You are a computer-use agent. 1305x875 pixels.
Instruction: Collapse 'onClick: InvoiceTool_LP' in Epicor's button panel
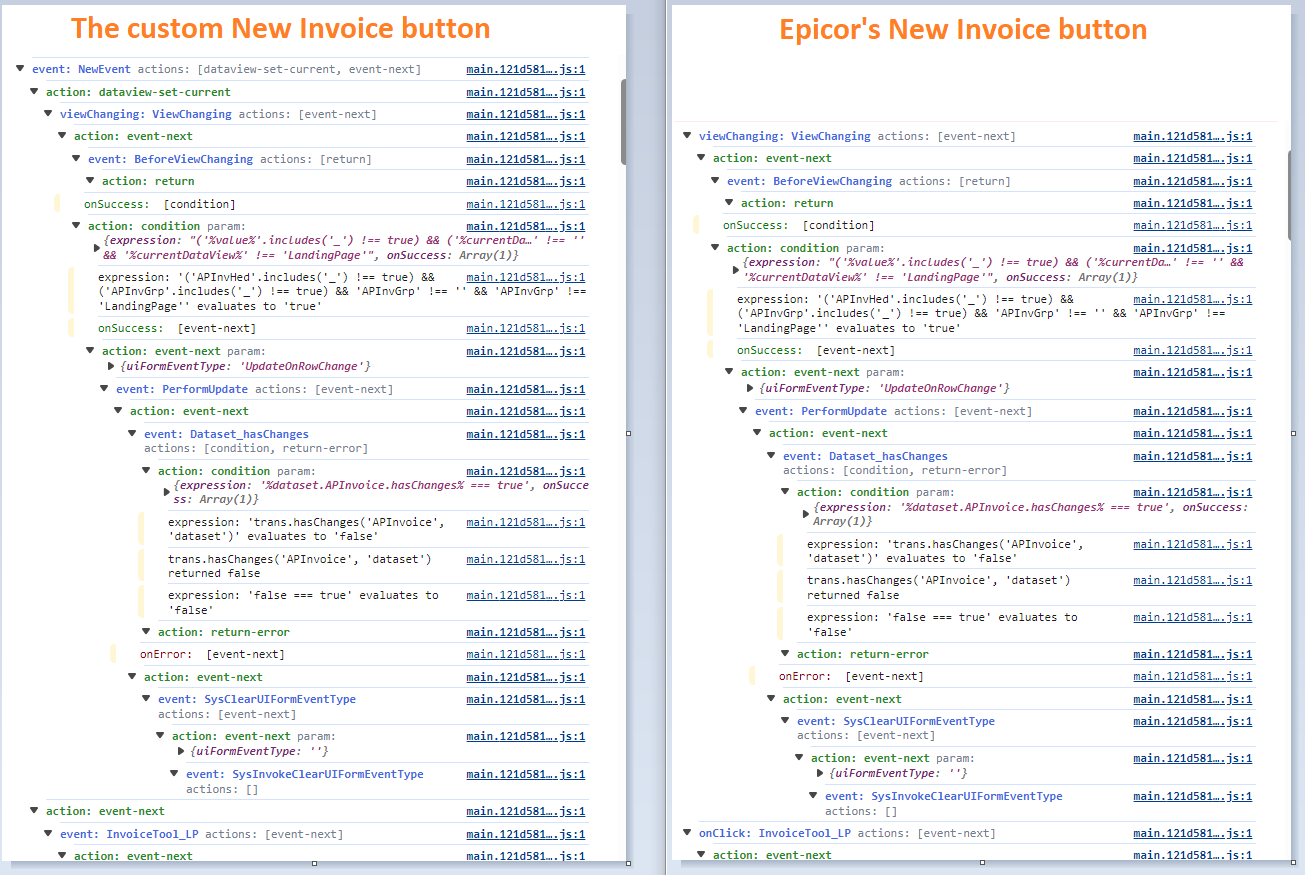click(688, 833)
